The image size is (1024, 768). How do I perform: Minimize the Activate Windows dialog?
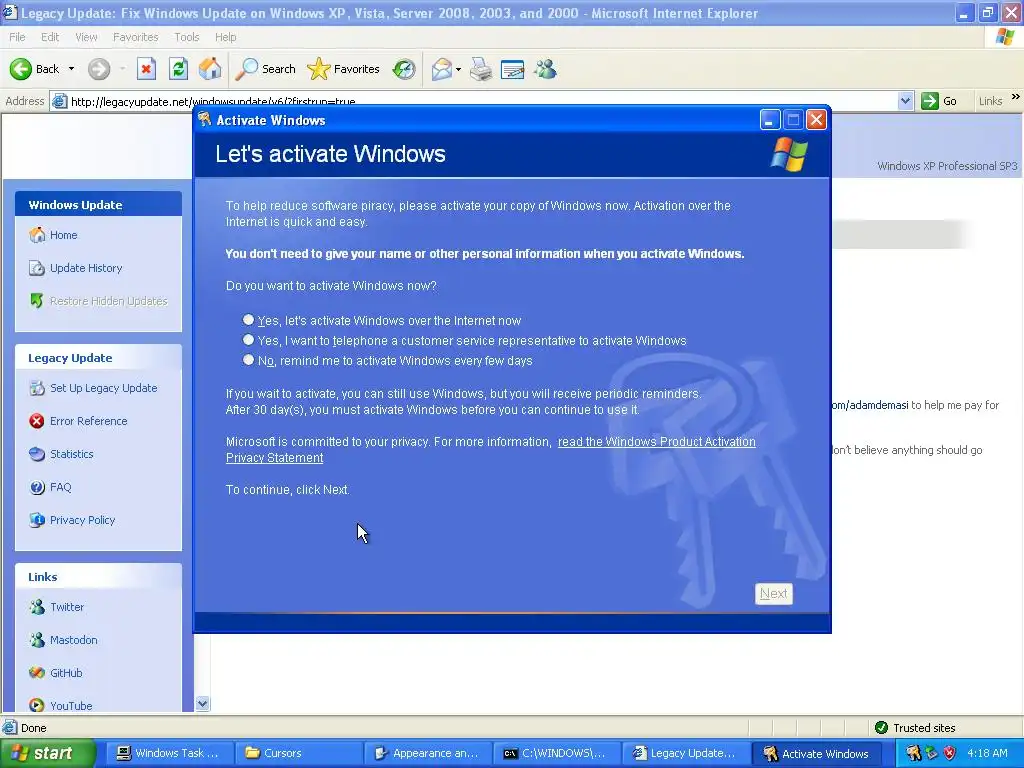pos(770,120)
